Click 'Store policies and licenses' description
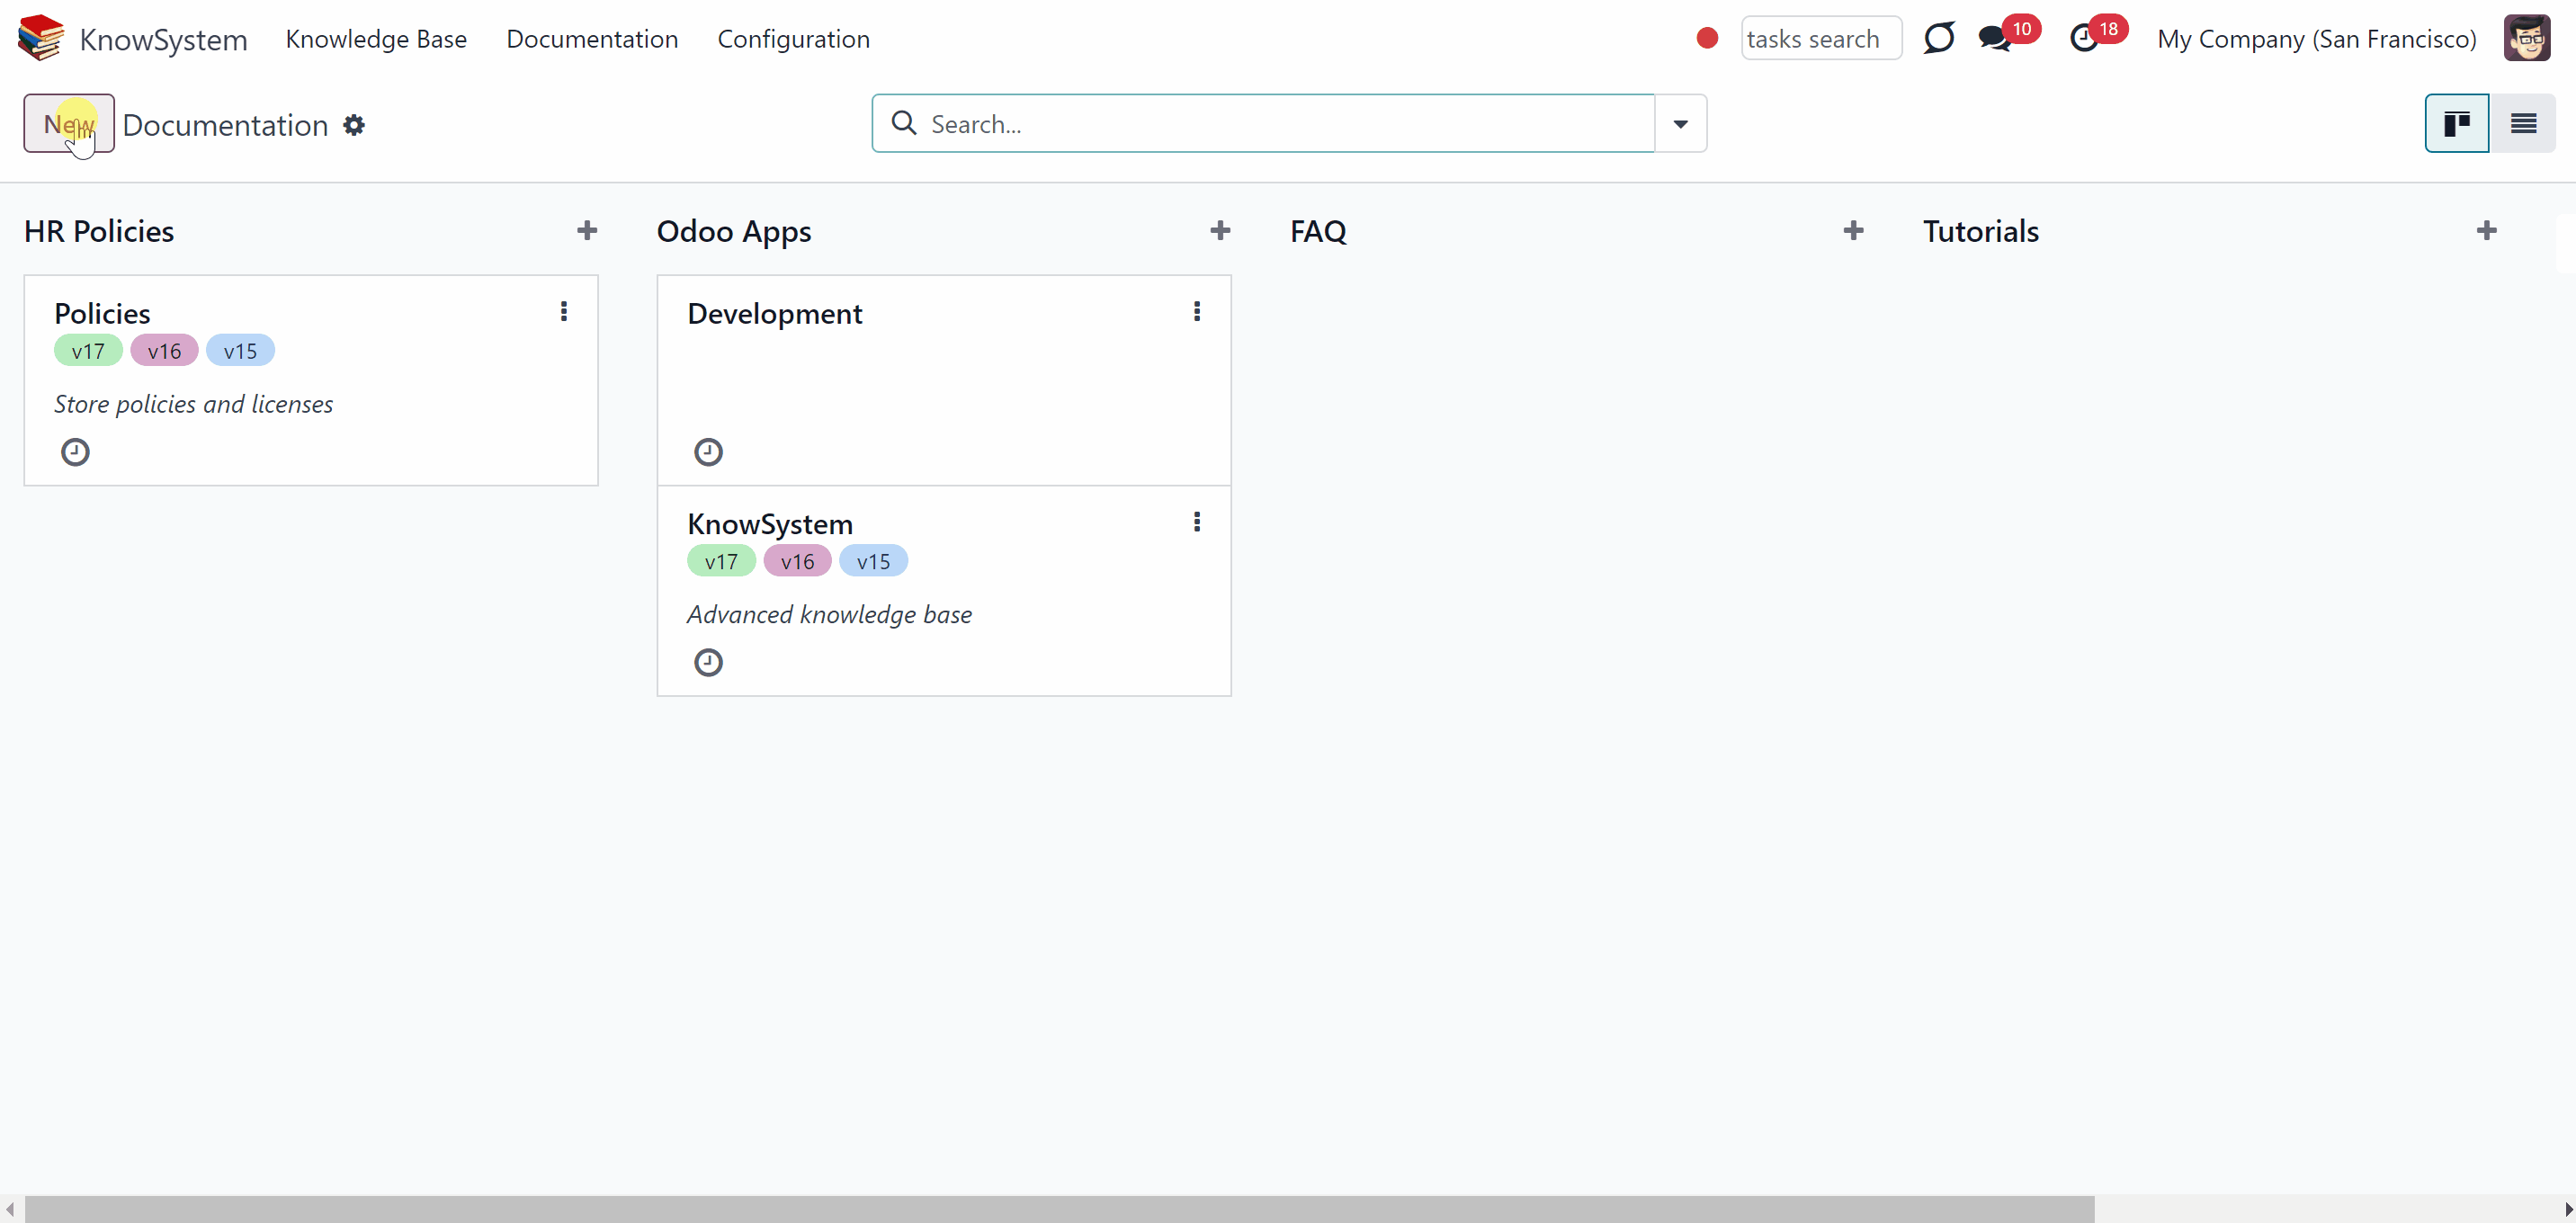 [193, 404]
